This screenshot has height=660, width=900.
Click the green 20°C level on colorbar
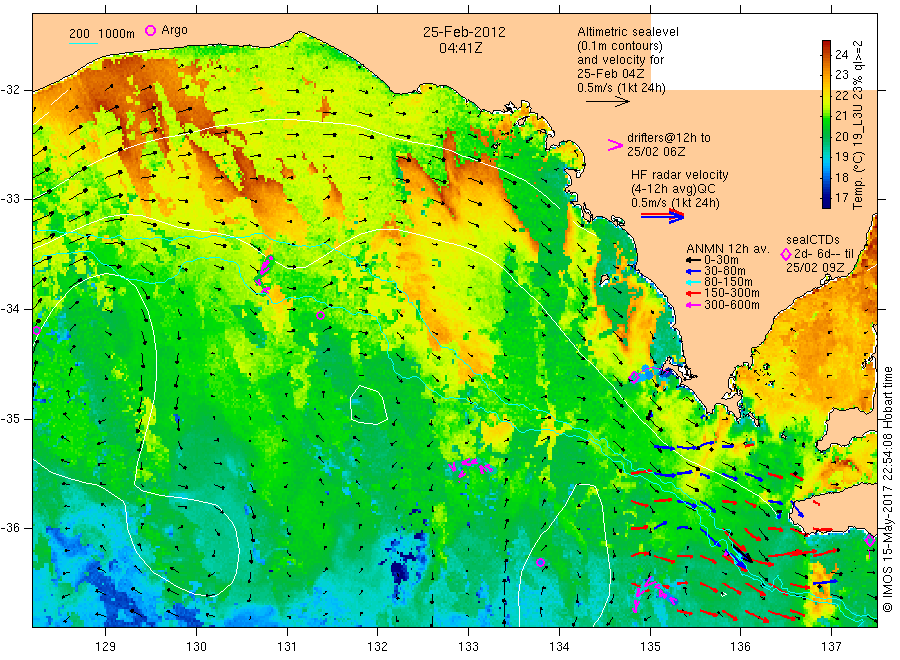pos(826,136)
